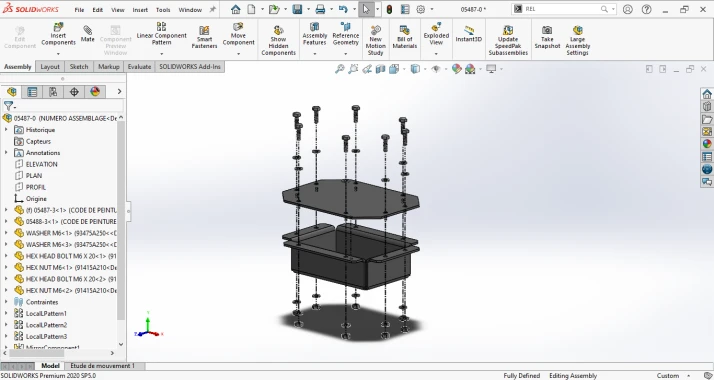Viewport: 714px width, 380px height.
Task: Toggle Instant3D
Action: point(469,34)
